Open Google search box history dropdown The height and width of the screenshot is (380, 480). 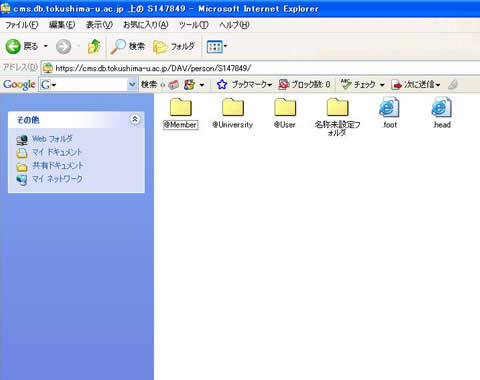point(132,85)
